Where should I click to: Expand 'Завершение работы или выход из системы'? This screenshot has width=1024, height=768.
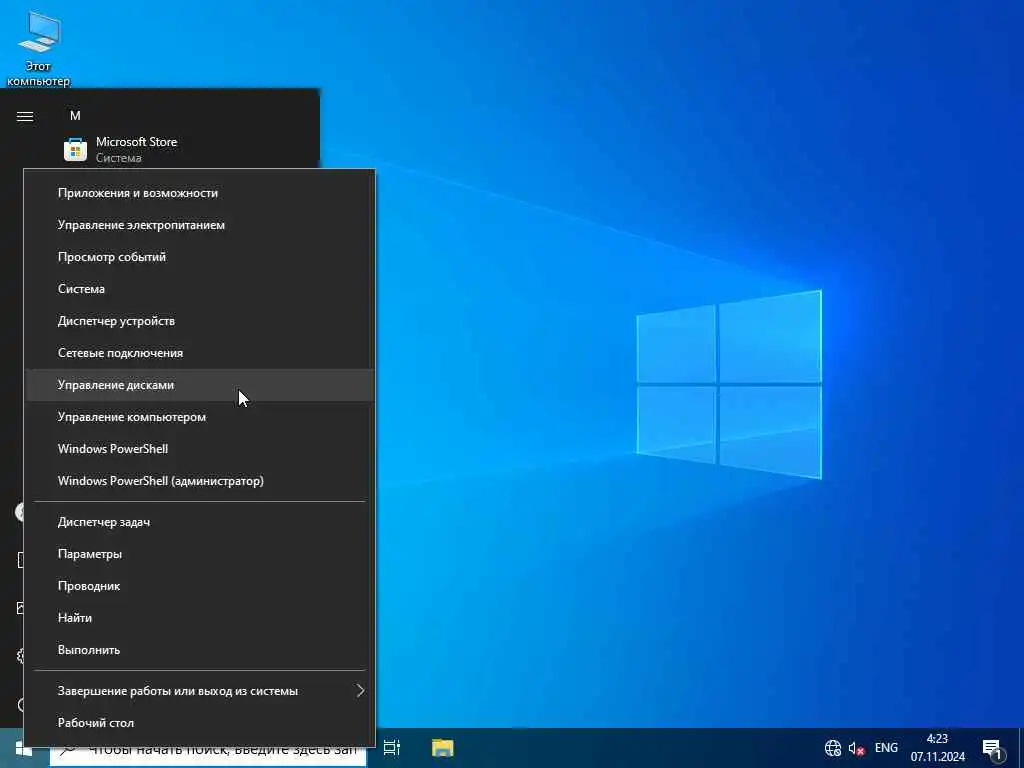click(199, 690)
